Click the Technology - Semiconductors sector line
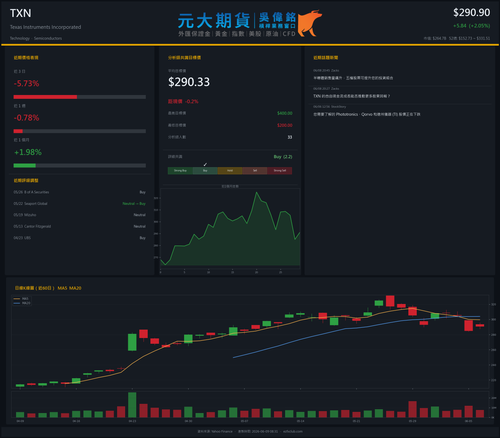Viewport: 500px width, 438px height. 36,38
